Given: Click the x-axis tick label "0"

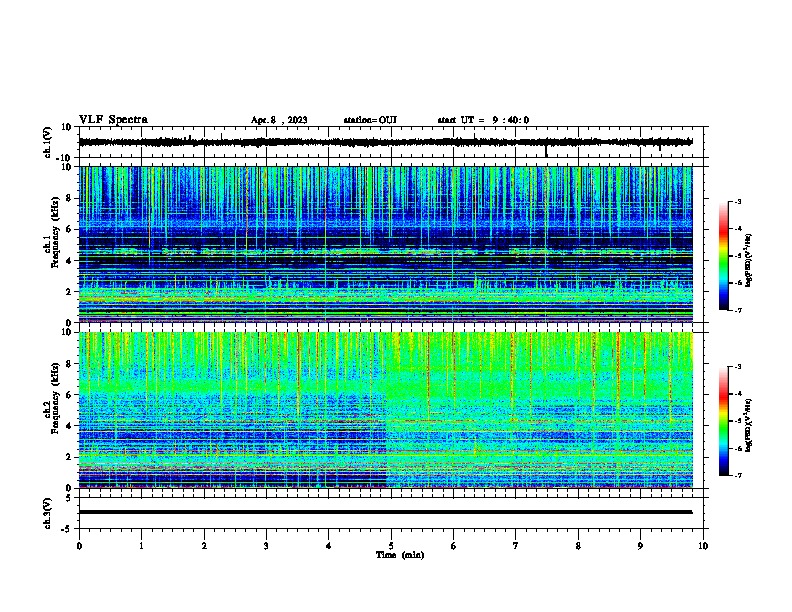Looking at the screenshot, I should point(79,546).
